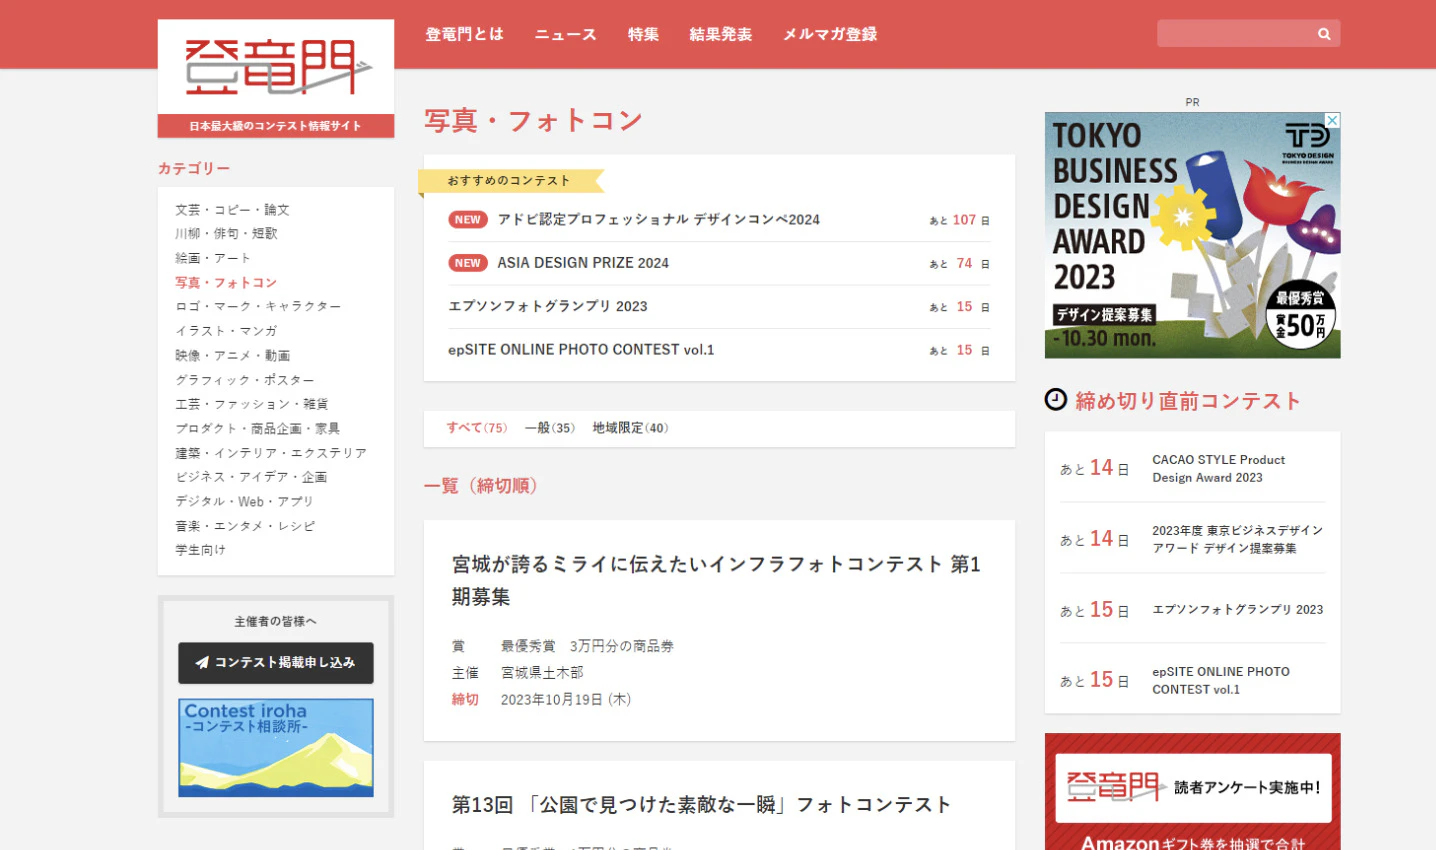
Task: Select the 一般(35) filter tab
Action: click(x=550, y=428)
